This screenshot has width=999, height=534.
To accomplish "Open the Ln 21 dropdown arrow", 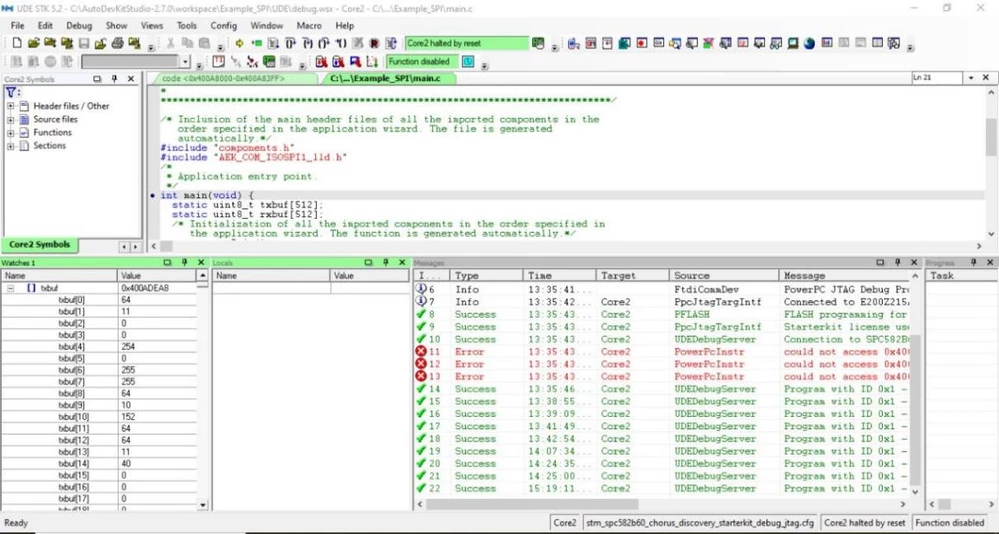I will tap(971, 78).
